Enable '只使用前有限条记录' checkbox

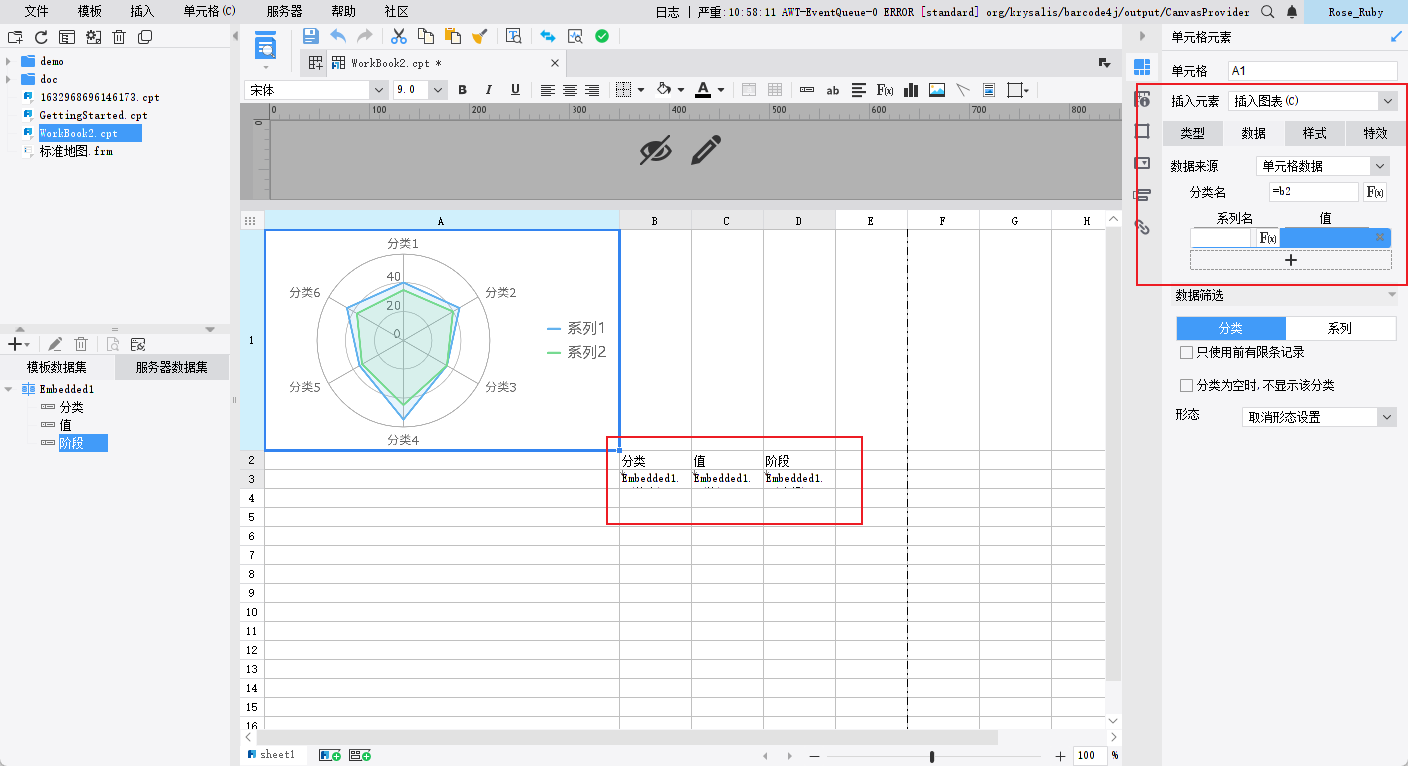1186,352
